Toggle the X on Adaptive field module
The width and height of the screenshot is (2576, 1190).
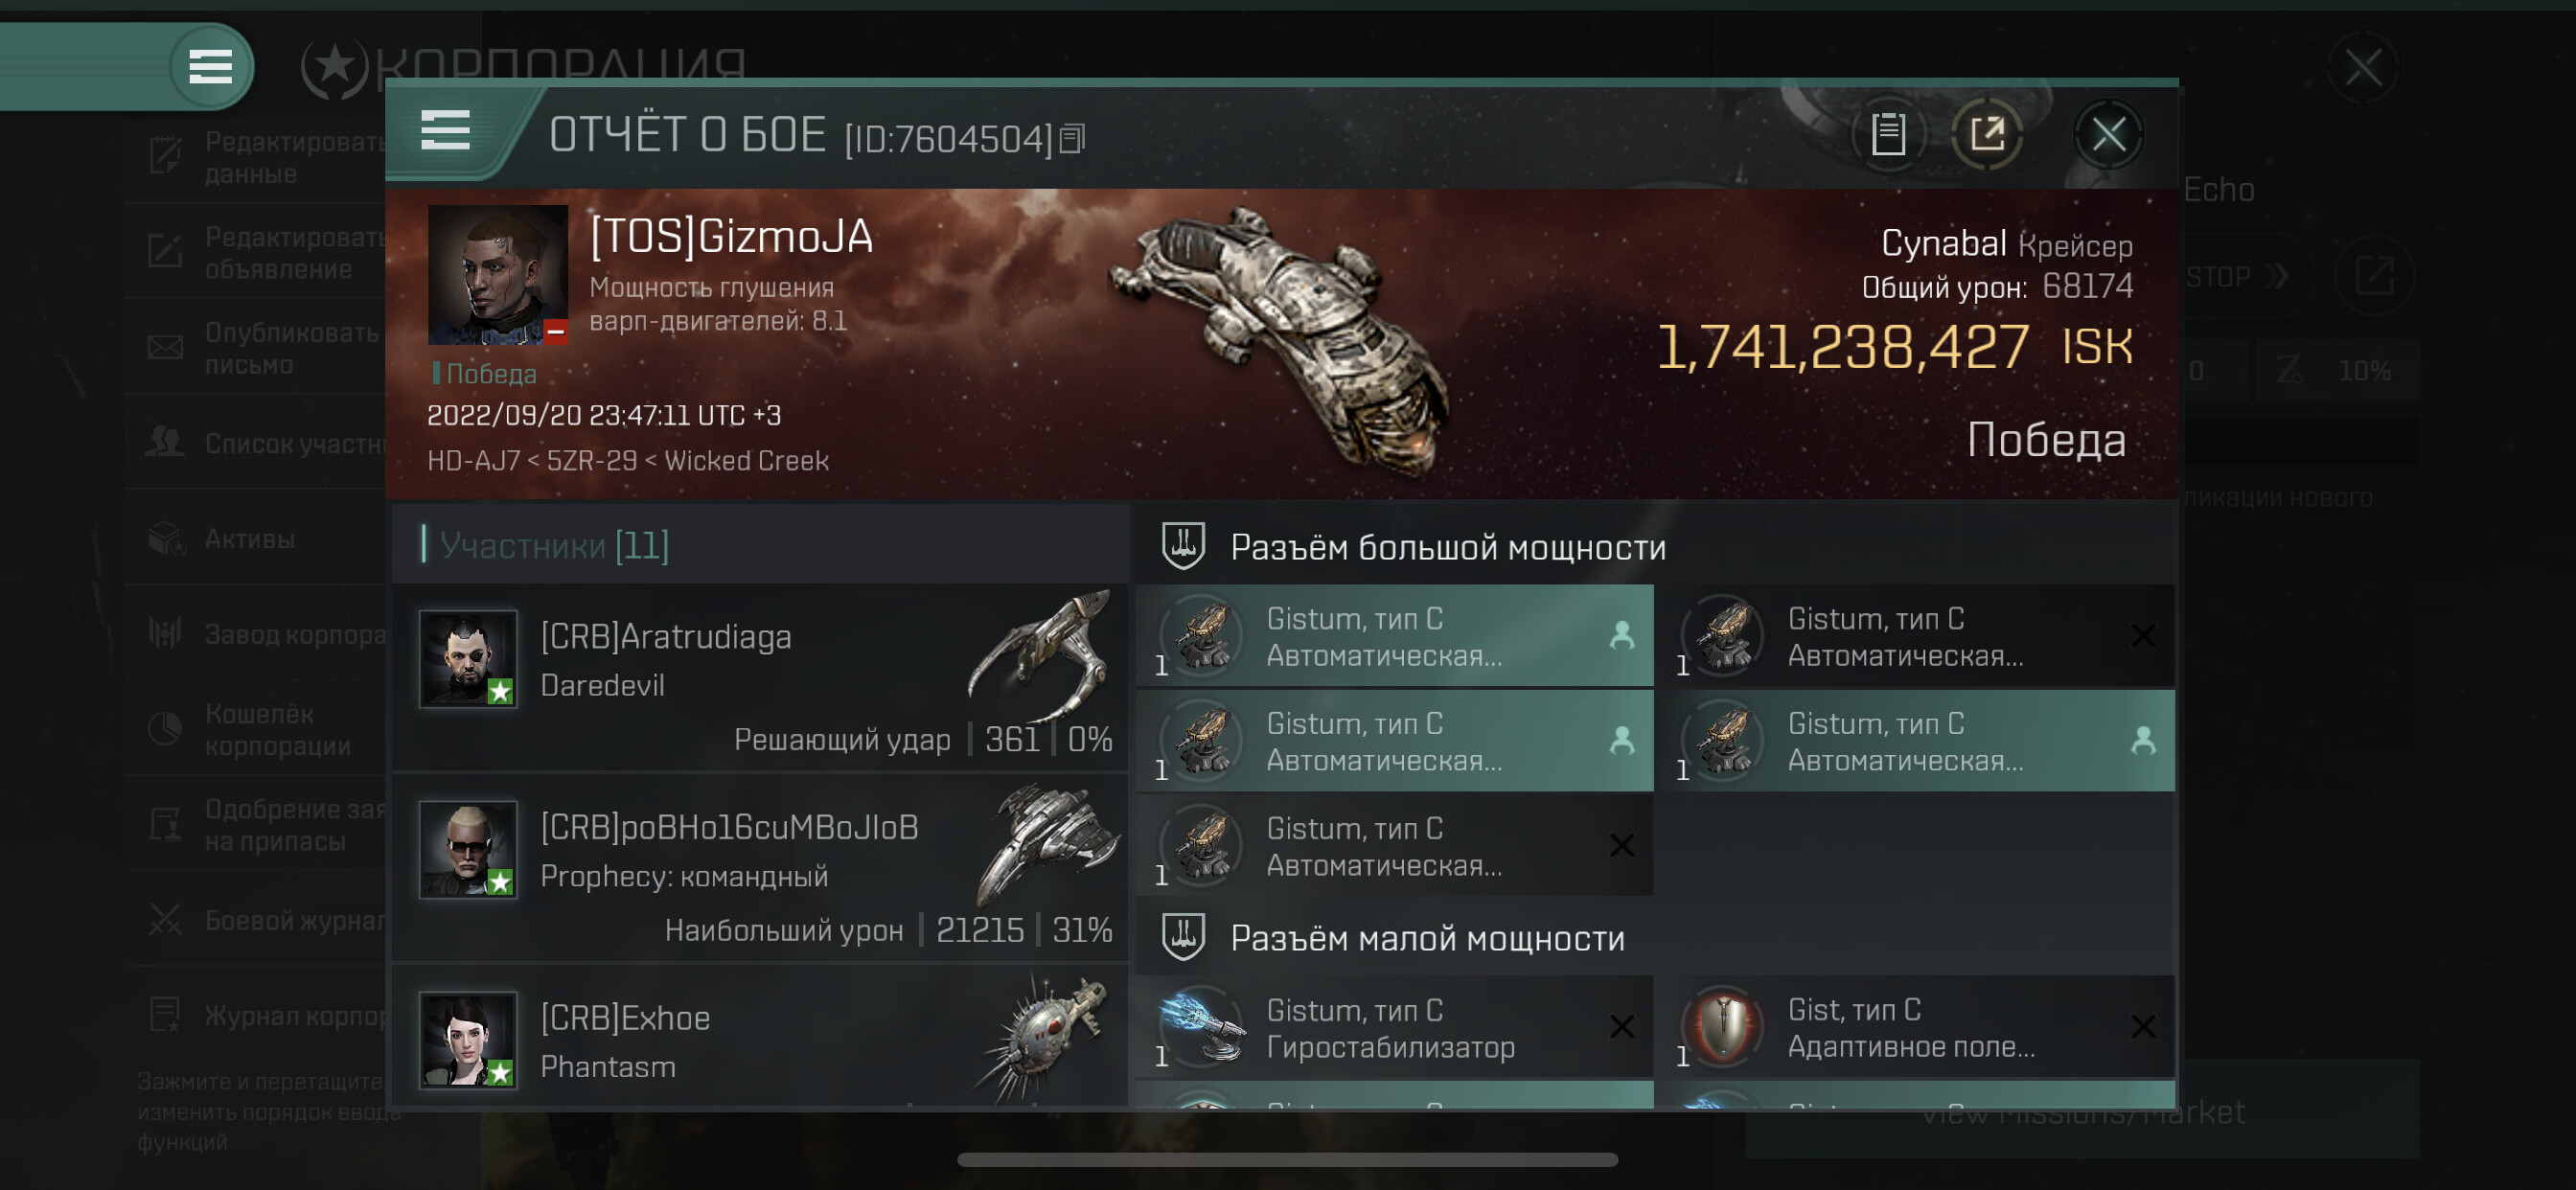(x=2142, y=1026)
